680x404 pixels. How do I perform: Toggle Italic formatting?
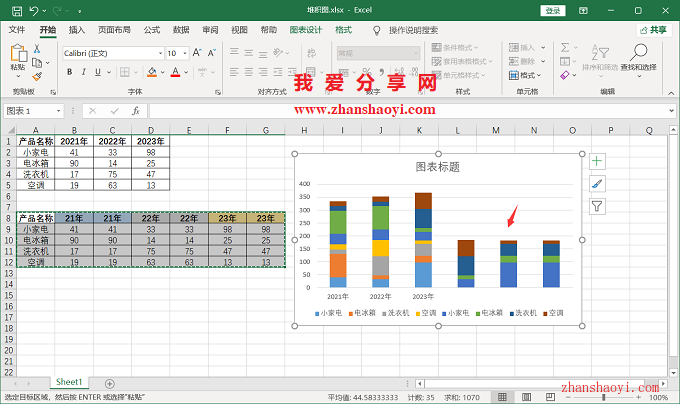[84, 72]
